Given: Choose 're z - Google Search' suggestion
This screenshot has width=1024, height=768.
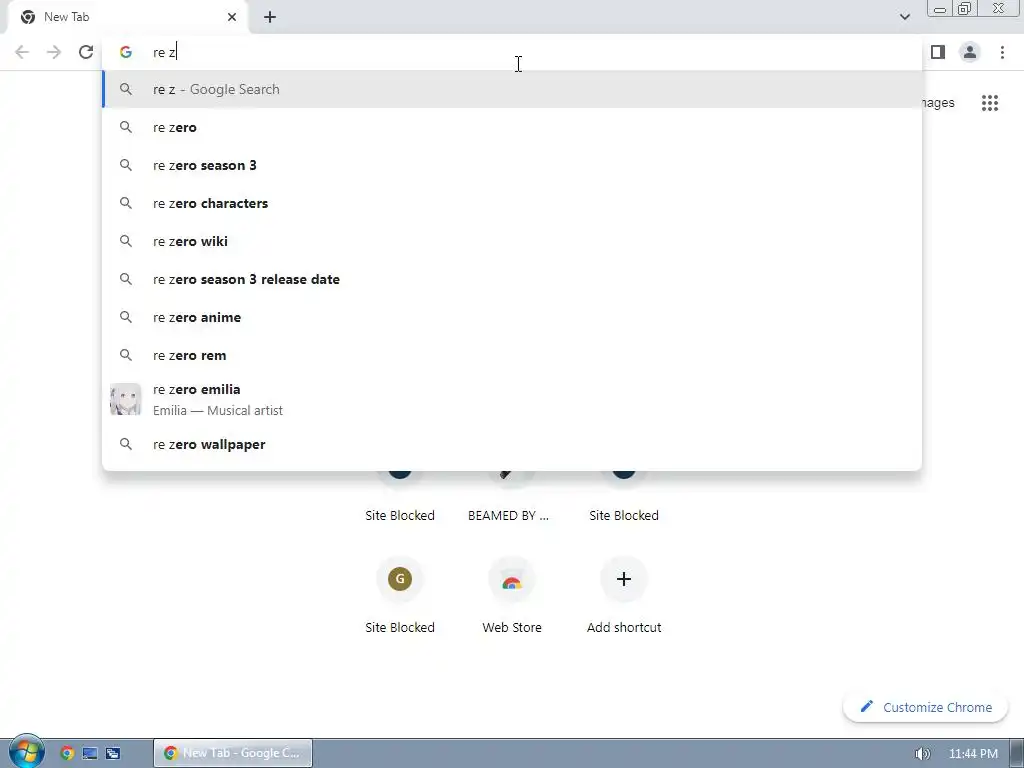Looking at the screenshot, I should 512,89.
